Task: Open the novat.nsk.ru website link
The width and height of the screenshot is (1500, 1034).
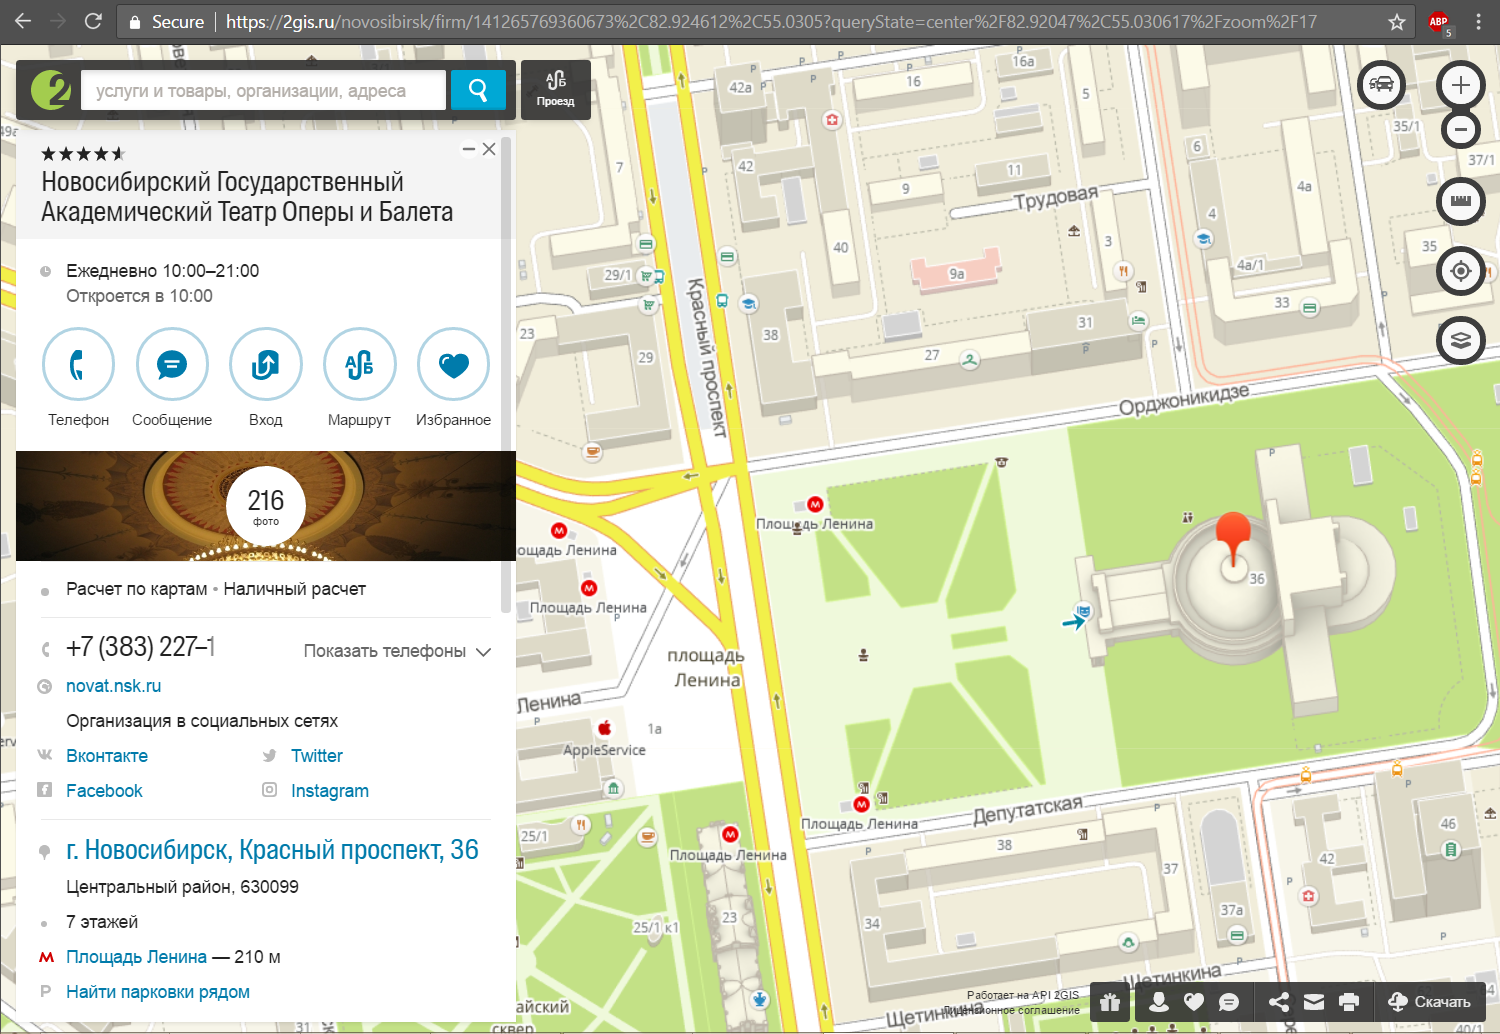Action: [113, 686]
